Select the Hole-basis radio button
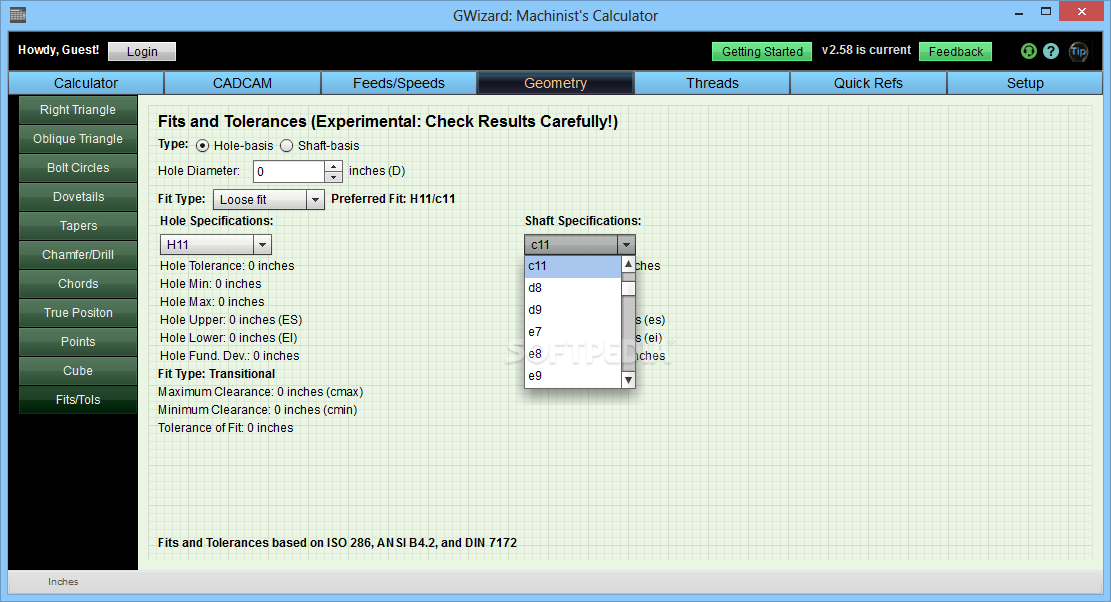 (x=203, y=146)
